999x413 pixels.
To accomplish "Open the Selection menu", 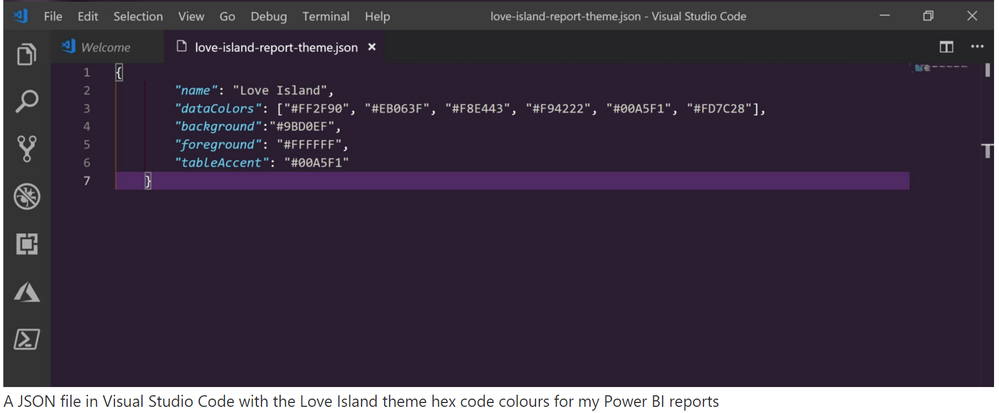I will 138,17.
